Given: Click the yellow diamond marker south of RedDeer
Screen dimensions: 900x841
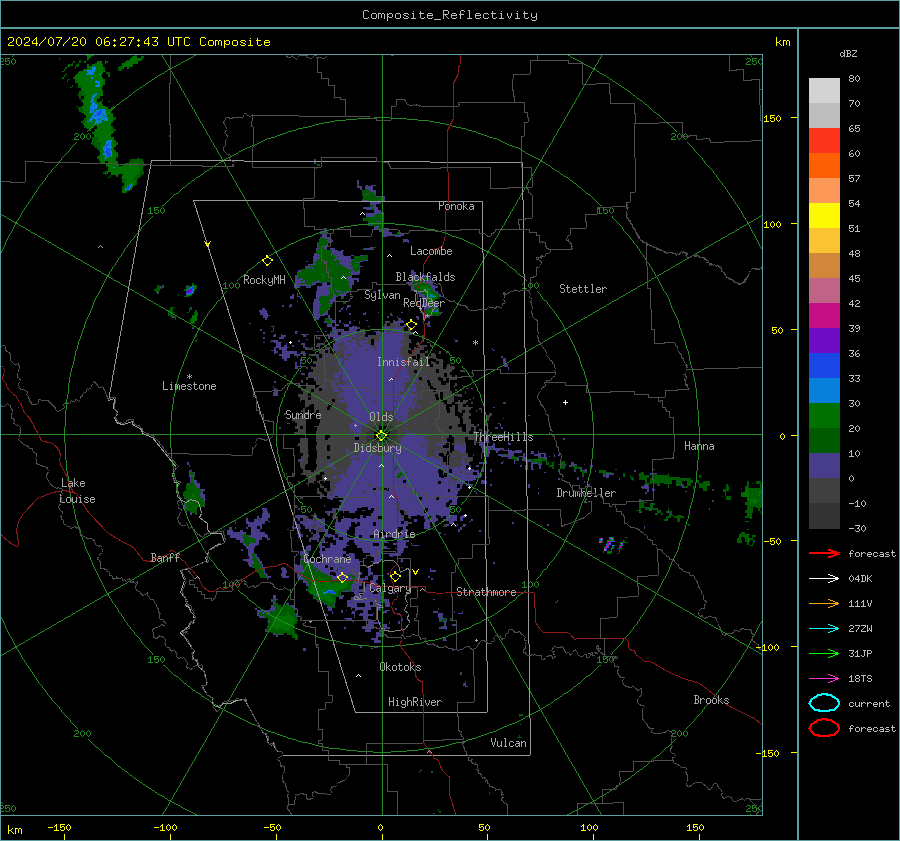Looking at the screenshot, I should tap(411, 325).
